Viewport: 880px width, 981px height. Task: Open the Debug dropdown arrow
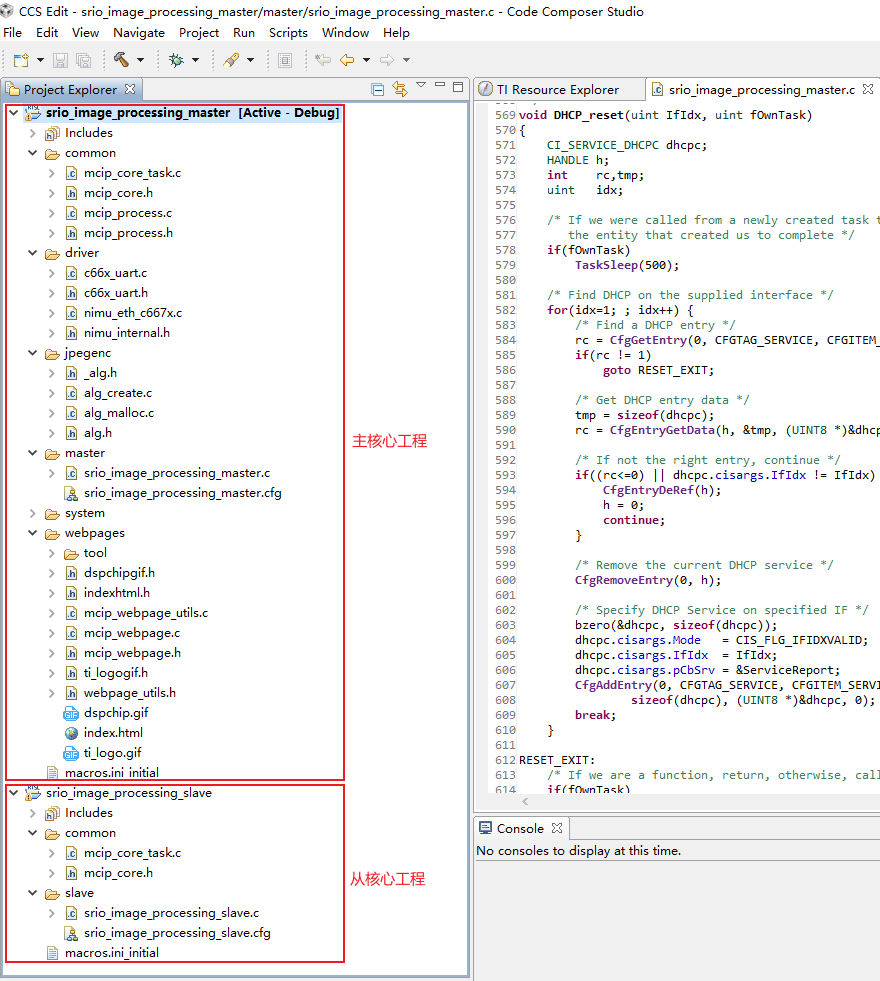pyautogui.click(x=195, y=60)
